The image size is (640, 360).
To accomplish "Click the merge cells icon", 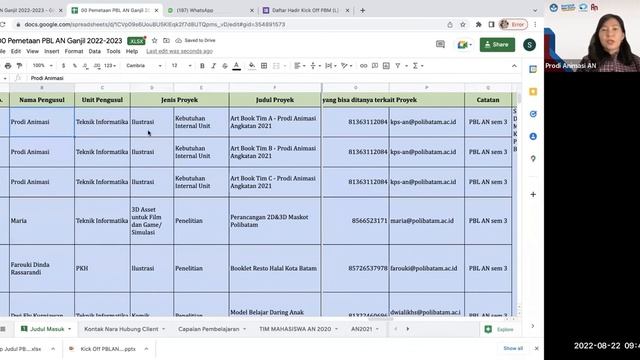I will (276, 66).
